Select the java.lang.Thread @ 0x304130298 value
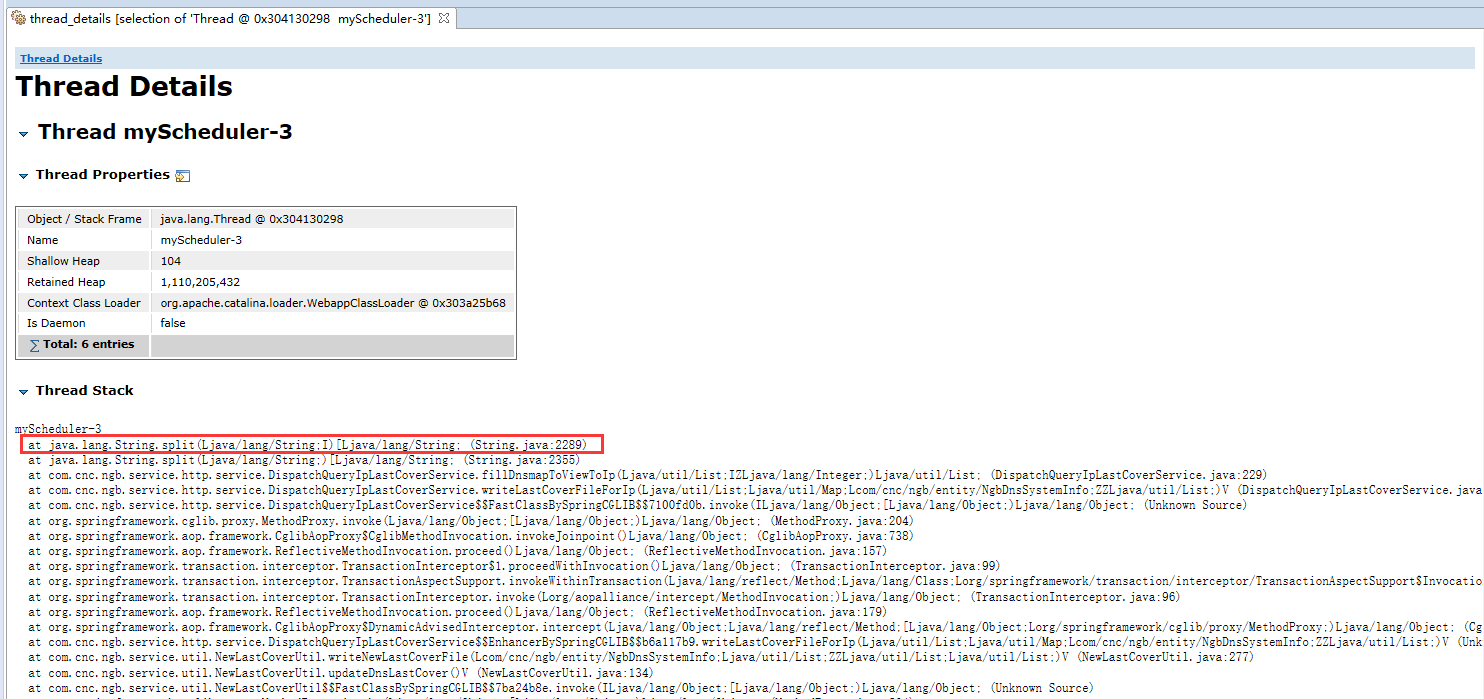The width and height of the screenshot is (1484, 699). [252, 219]
